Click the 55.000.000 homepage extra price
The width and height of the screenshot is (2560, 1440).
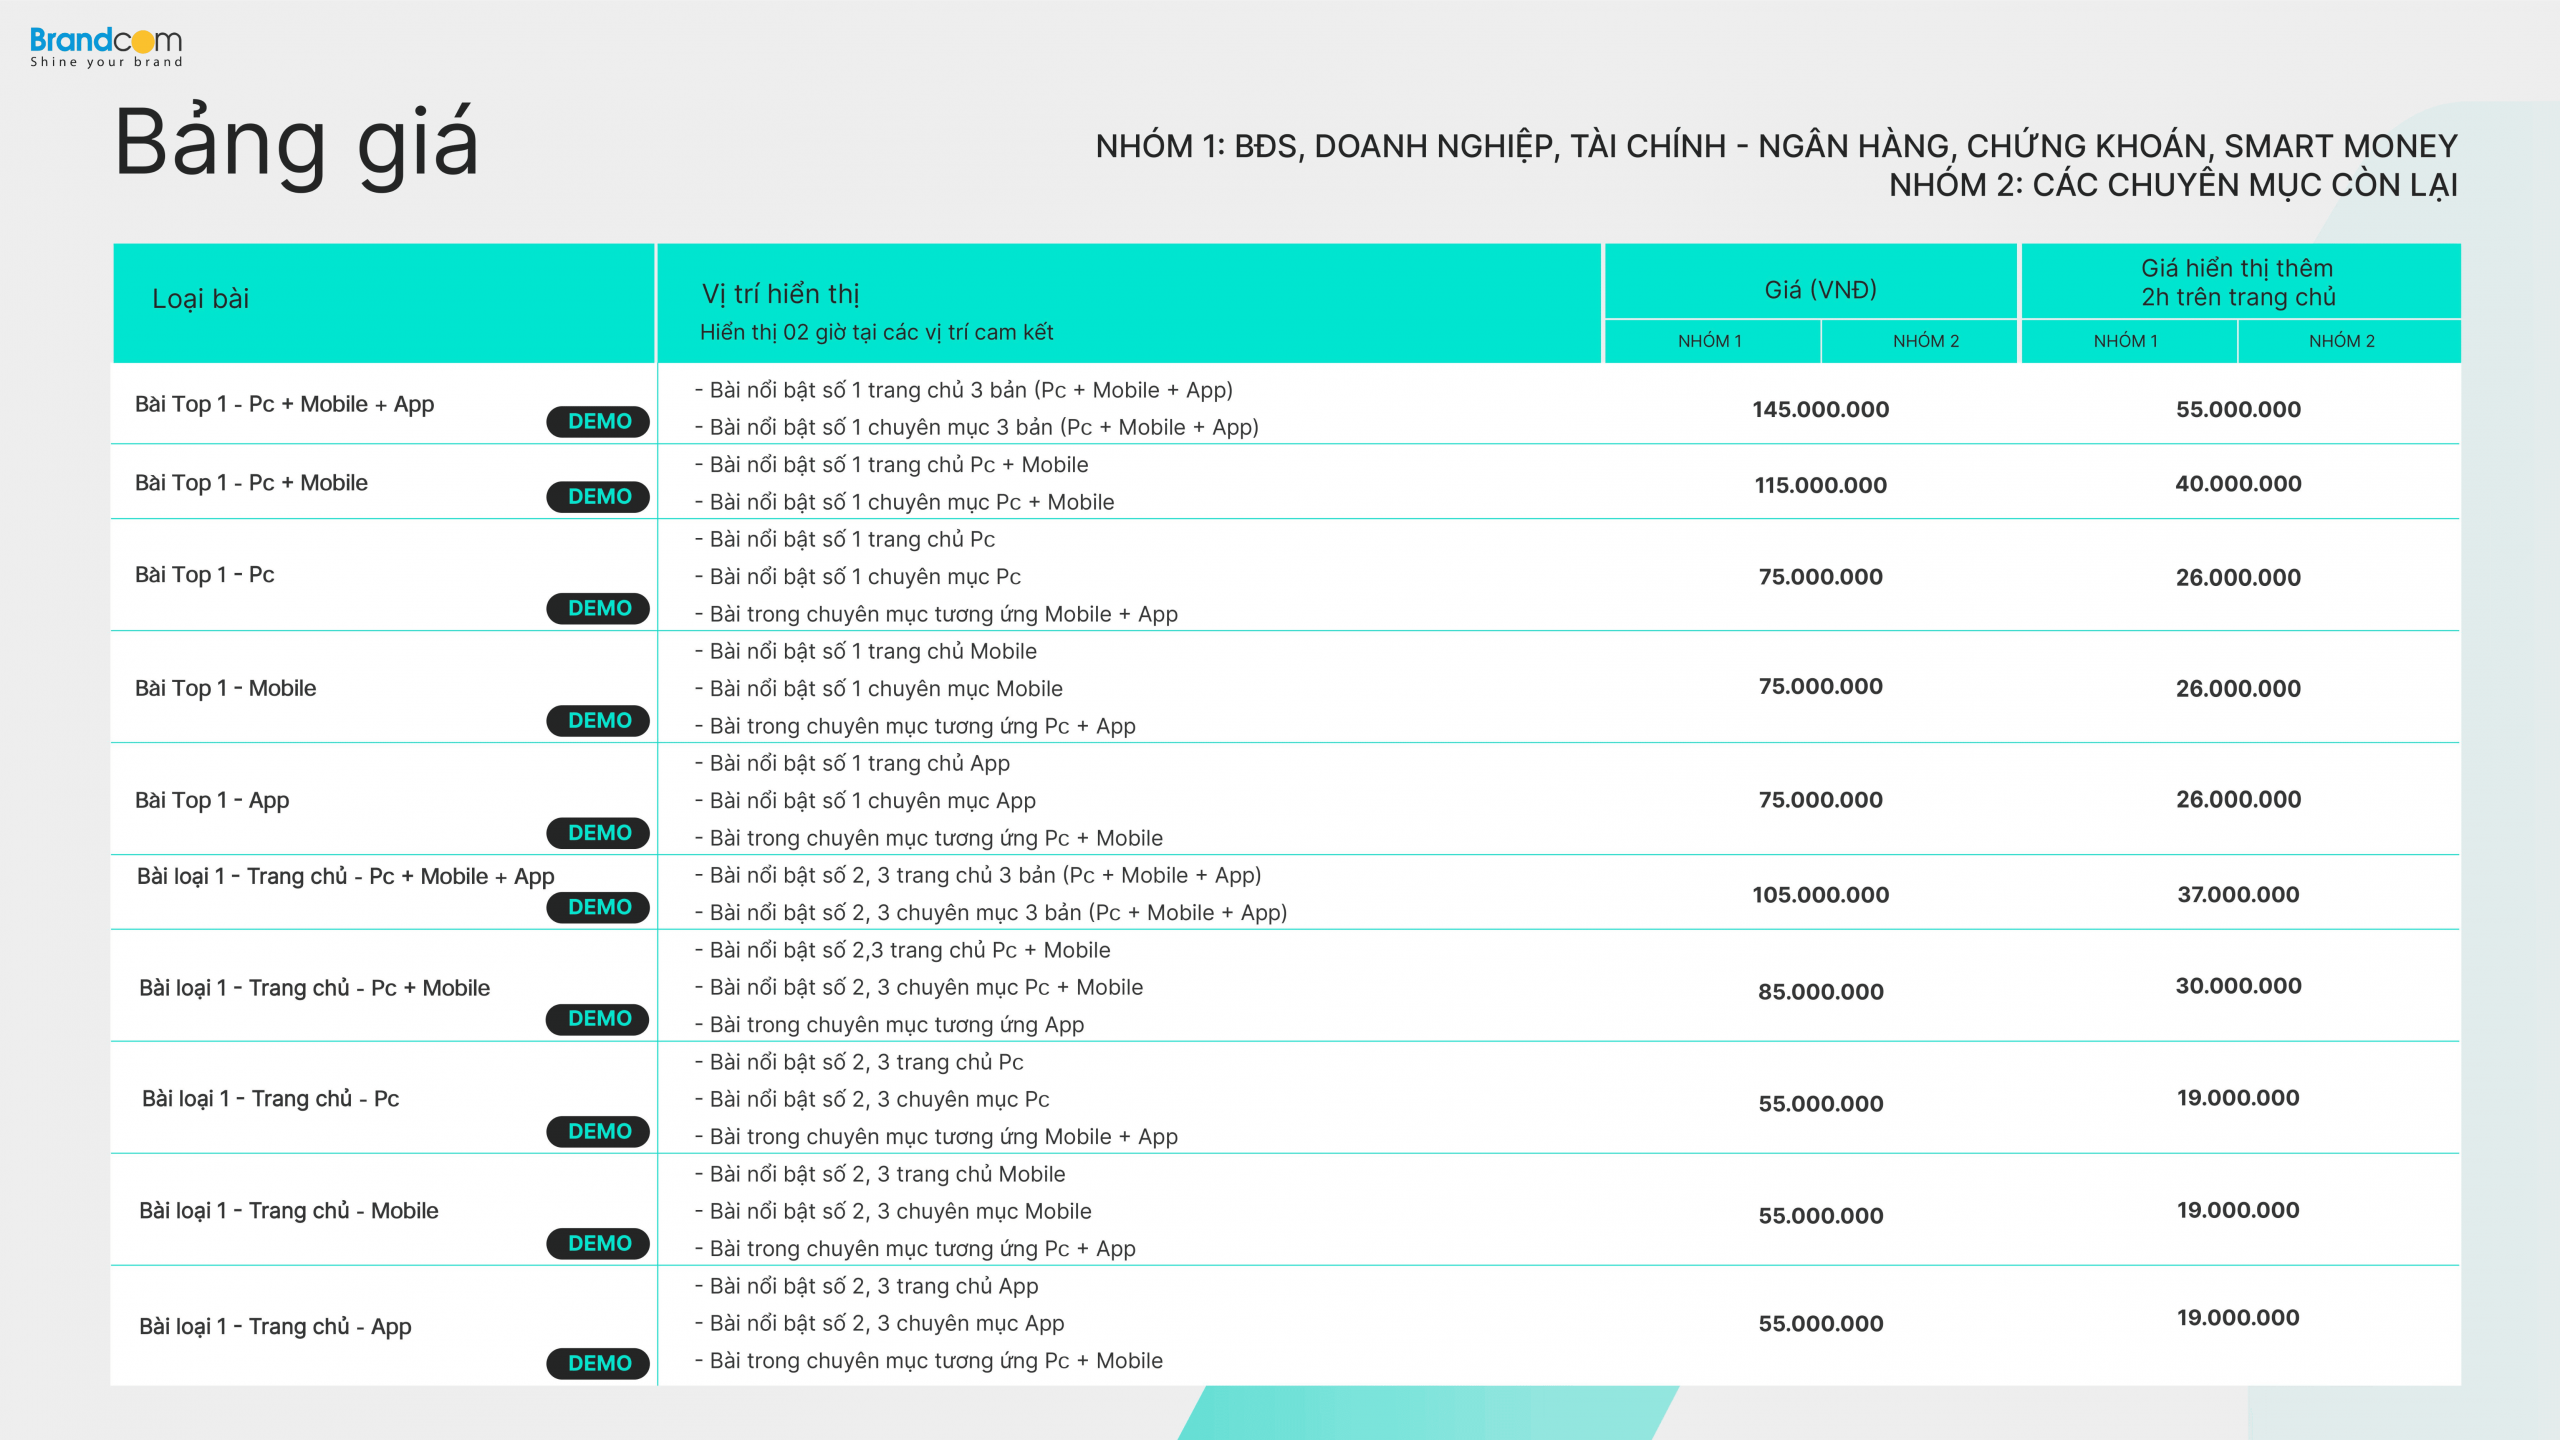pos(2238,409)
